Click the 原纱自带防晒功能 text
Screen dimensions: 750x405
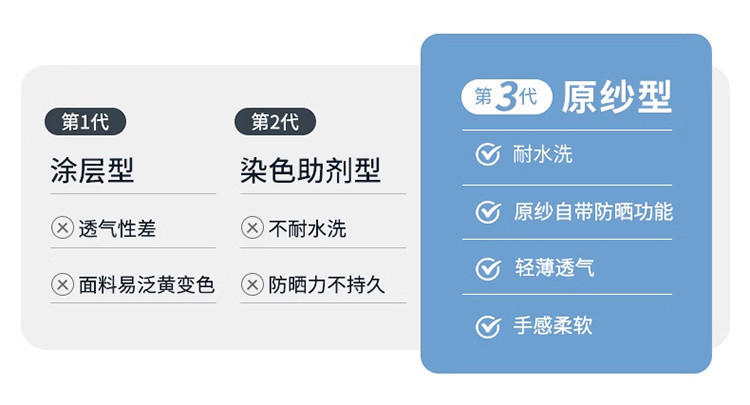coord(593,212)
